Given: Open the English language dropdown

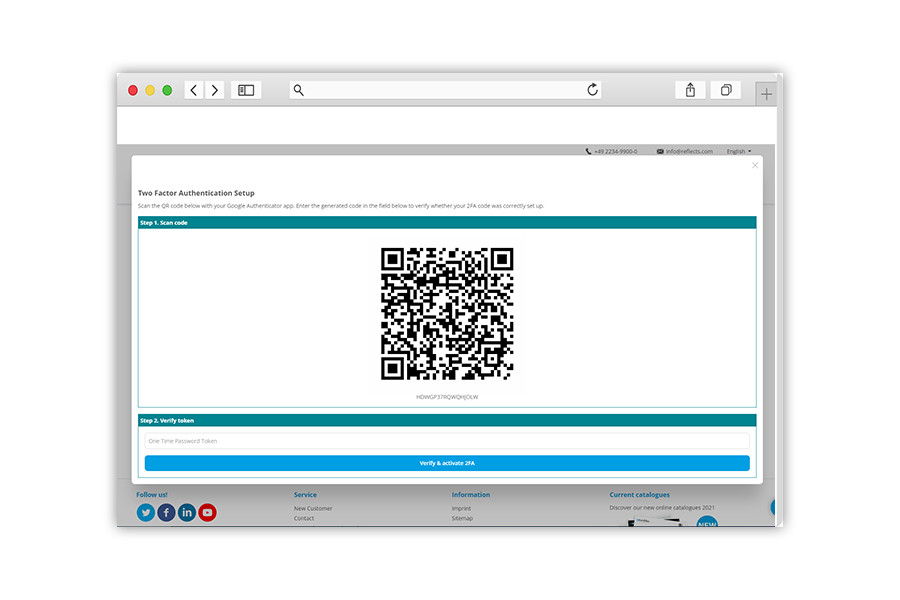Looking at the screenshot, I should [x=737, y=151].
